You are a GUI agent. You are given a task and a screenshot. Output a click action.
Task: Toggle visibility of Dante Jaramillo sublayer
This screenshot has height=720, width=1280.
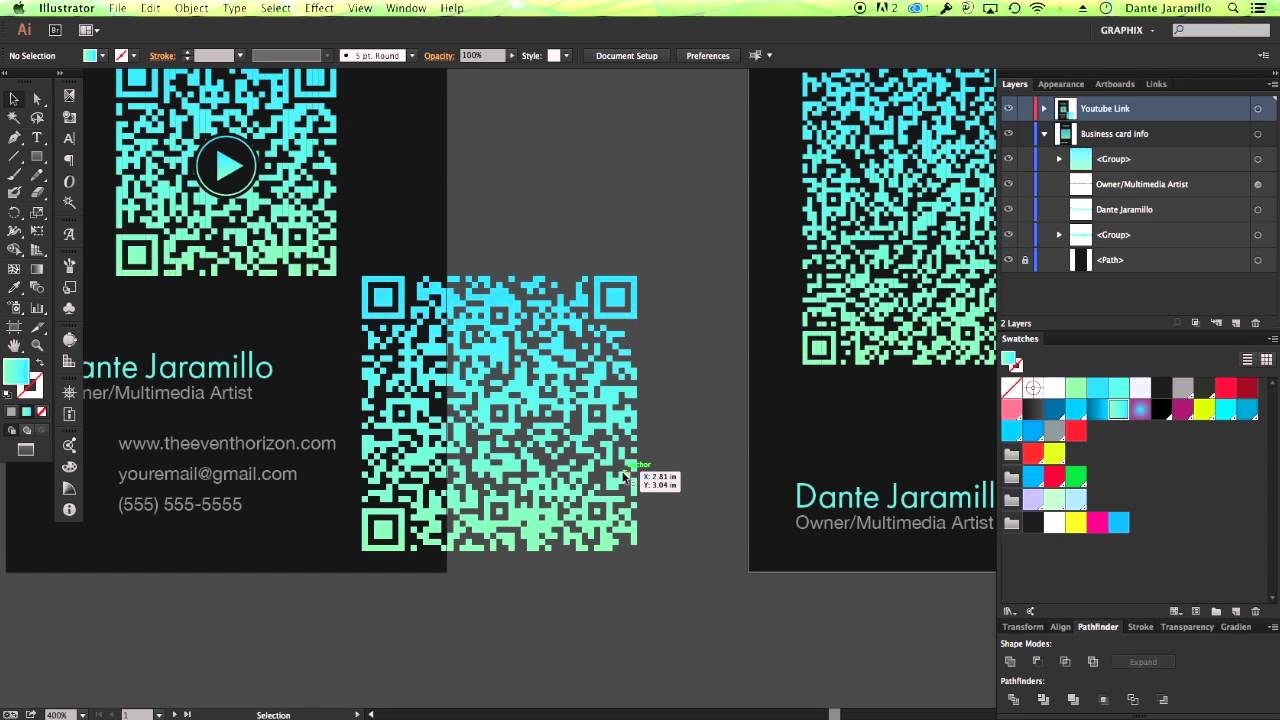[x=1008, y=209]
